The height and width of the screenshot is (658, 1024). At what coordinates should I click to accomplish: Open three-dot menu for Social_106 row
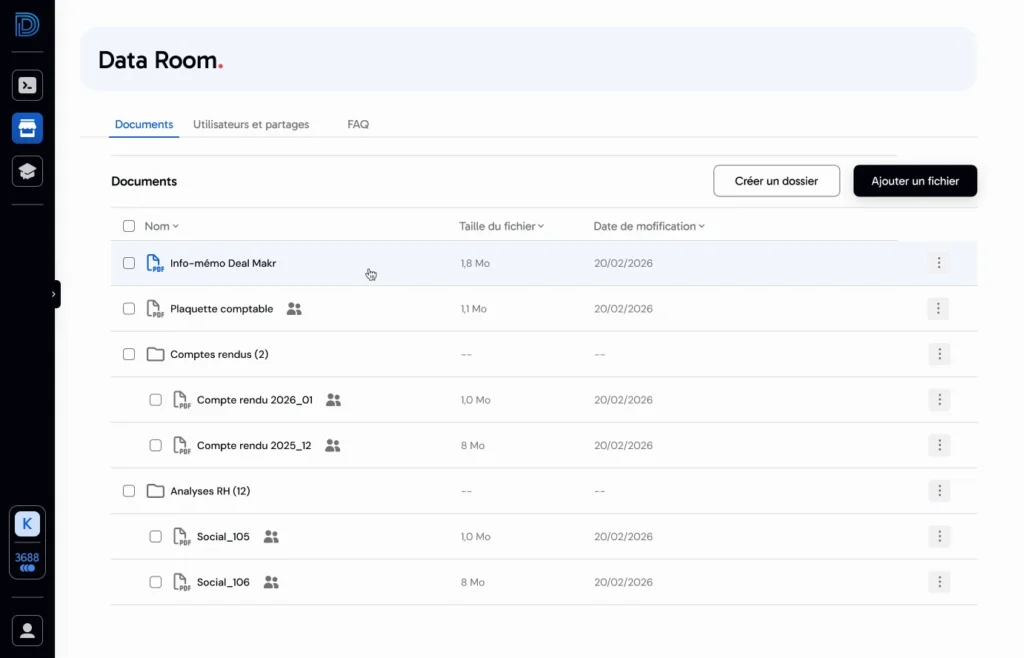pyautogui.click(x=937, y=582)
